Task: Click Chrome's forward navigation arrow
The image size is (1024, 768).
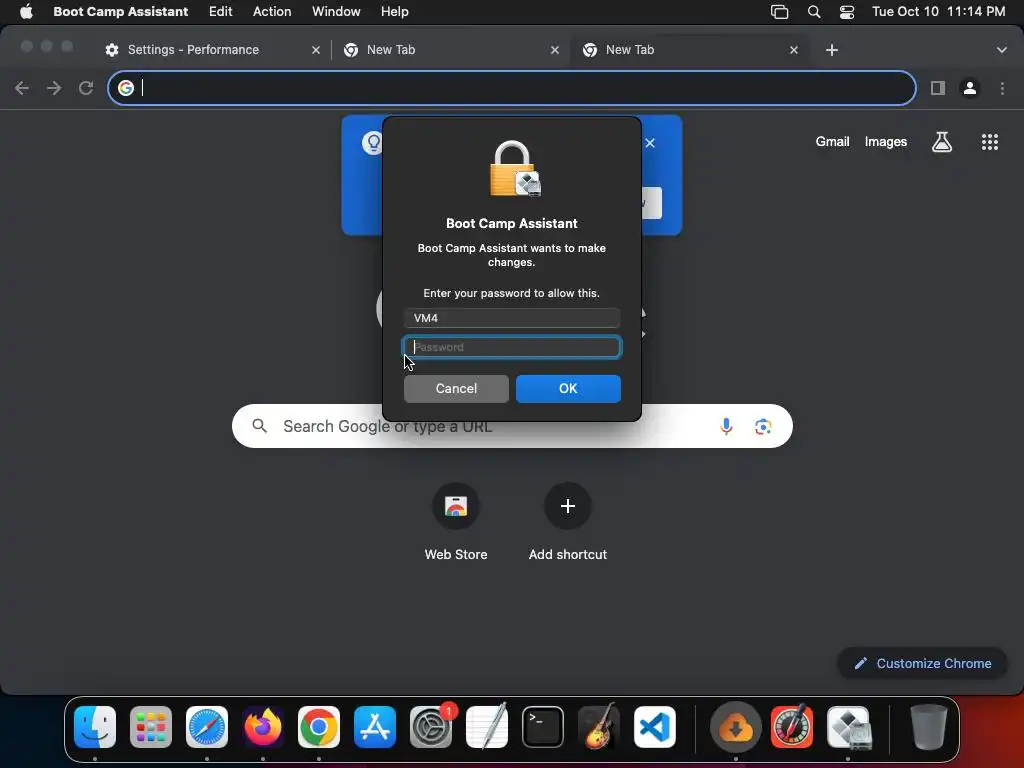Action: [54, 88]
